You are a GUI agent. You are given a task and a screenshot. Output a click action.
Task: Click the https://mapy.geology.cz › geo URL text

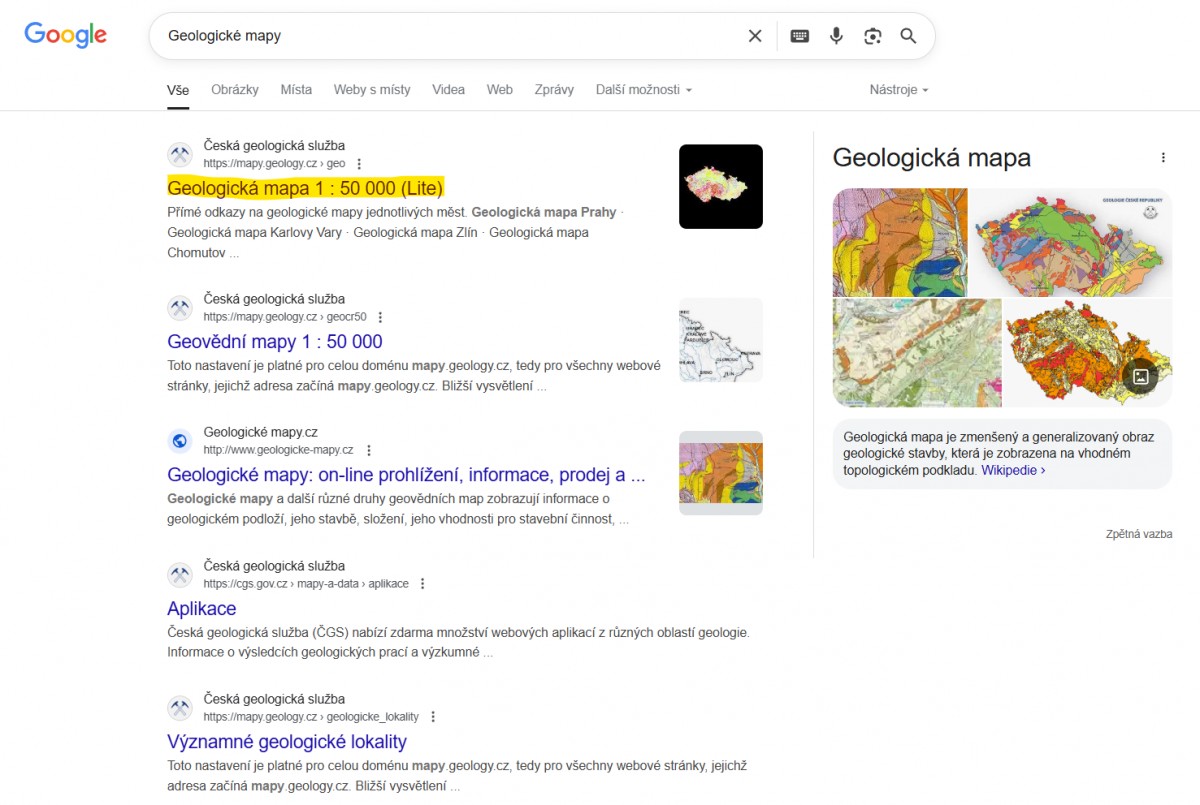(x=274, y=164)
